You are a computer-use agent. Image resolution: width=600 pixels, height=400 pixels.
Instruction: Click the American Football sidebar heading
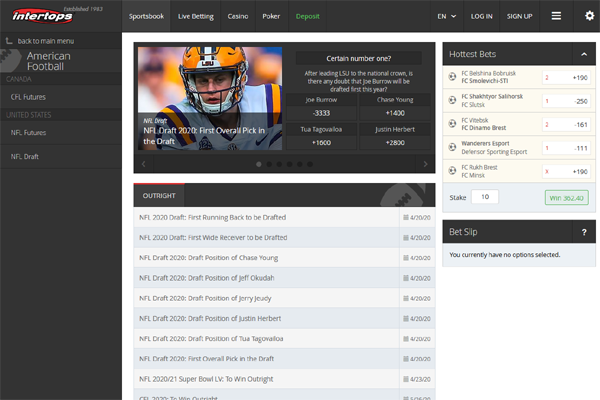coord(49,61)
